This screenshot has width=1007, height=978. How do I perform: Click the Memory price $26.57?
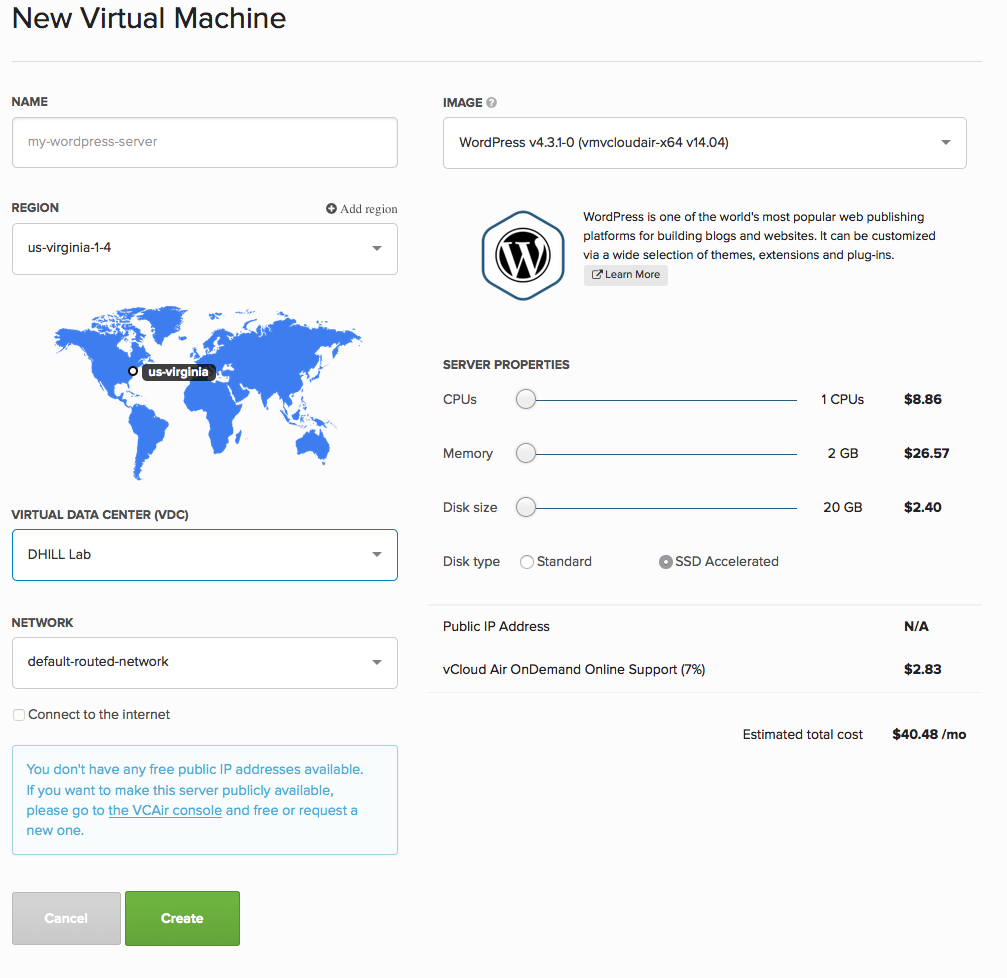[x=927, y=453]
